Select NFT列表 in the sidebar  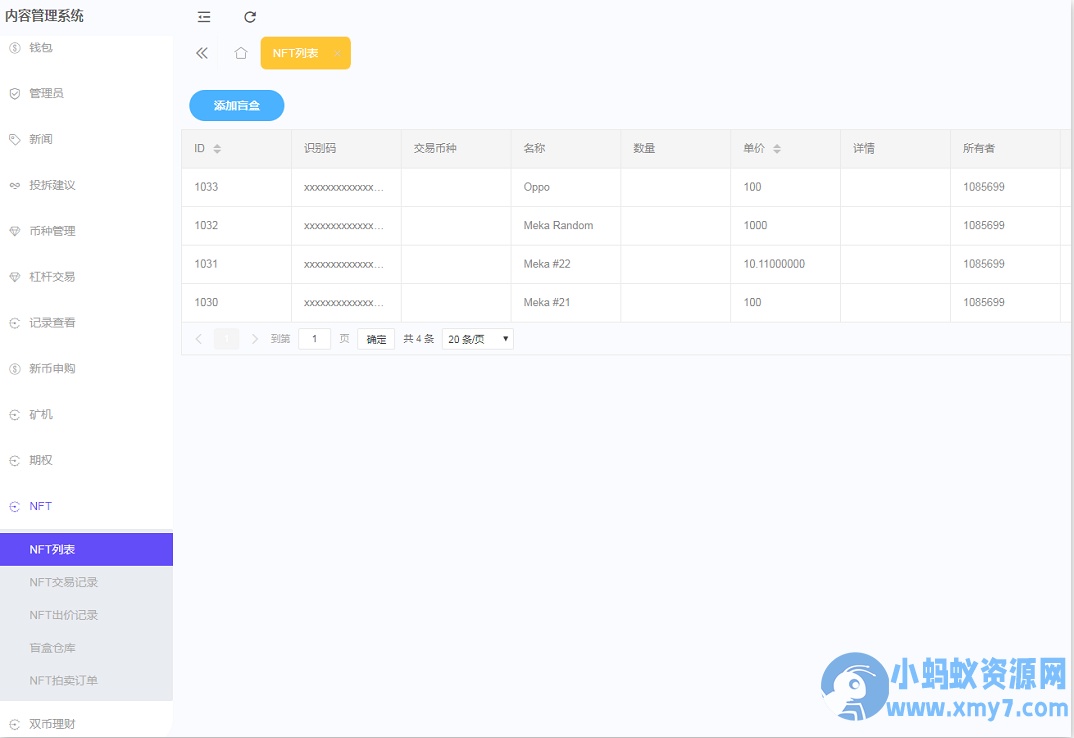point(86,550)
